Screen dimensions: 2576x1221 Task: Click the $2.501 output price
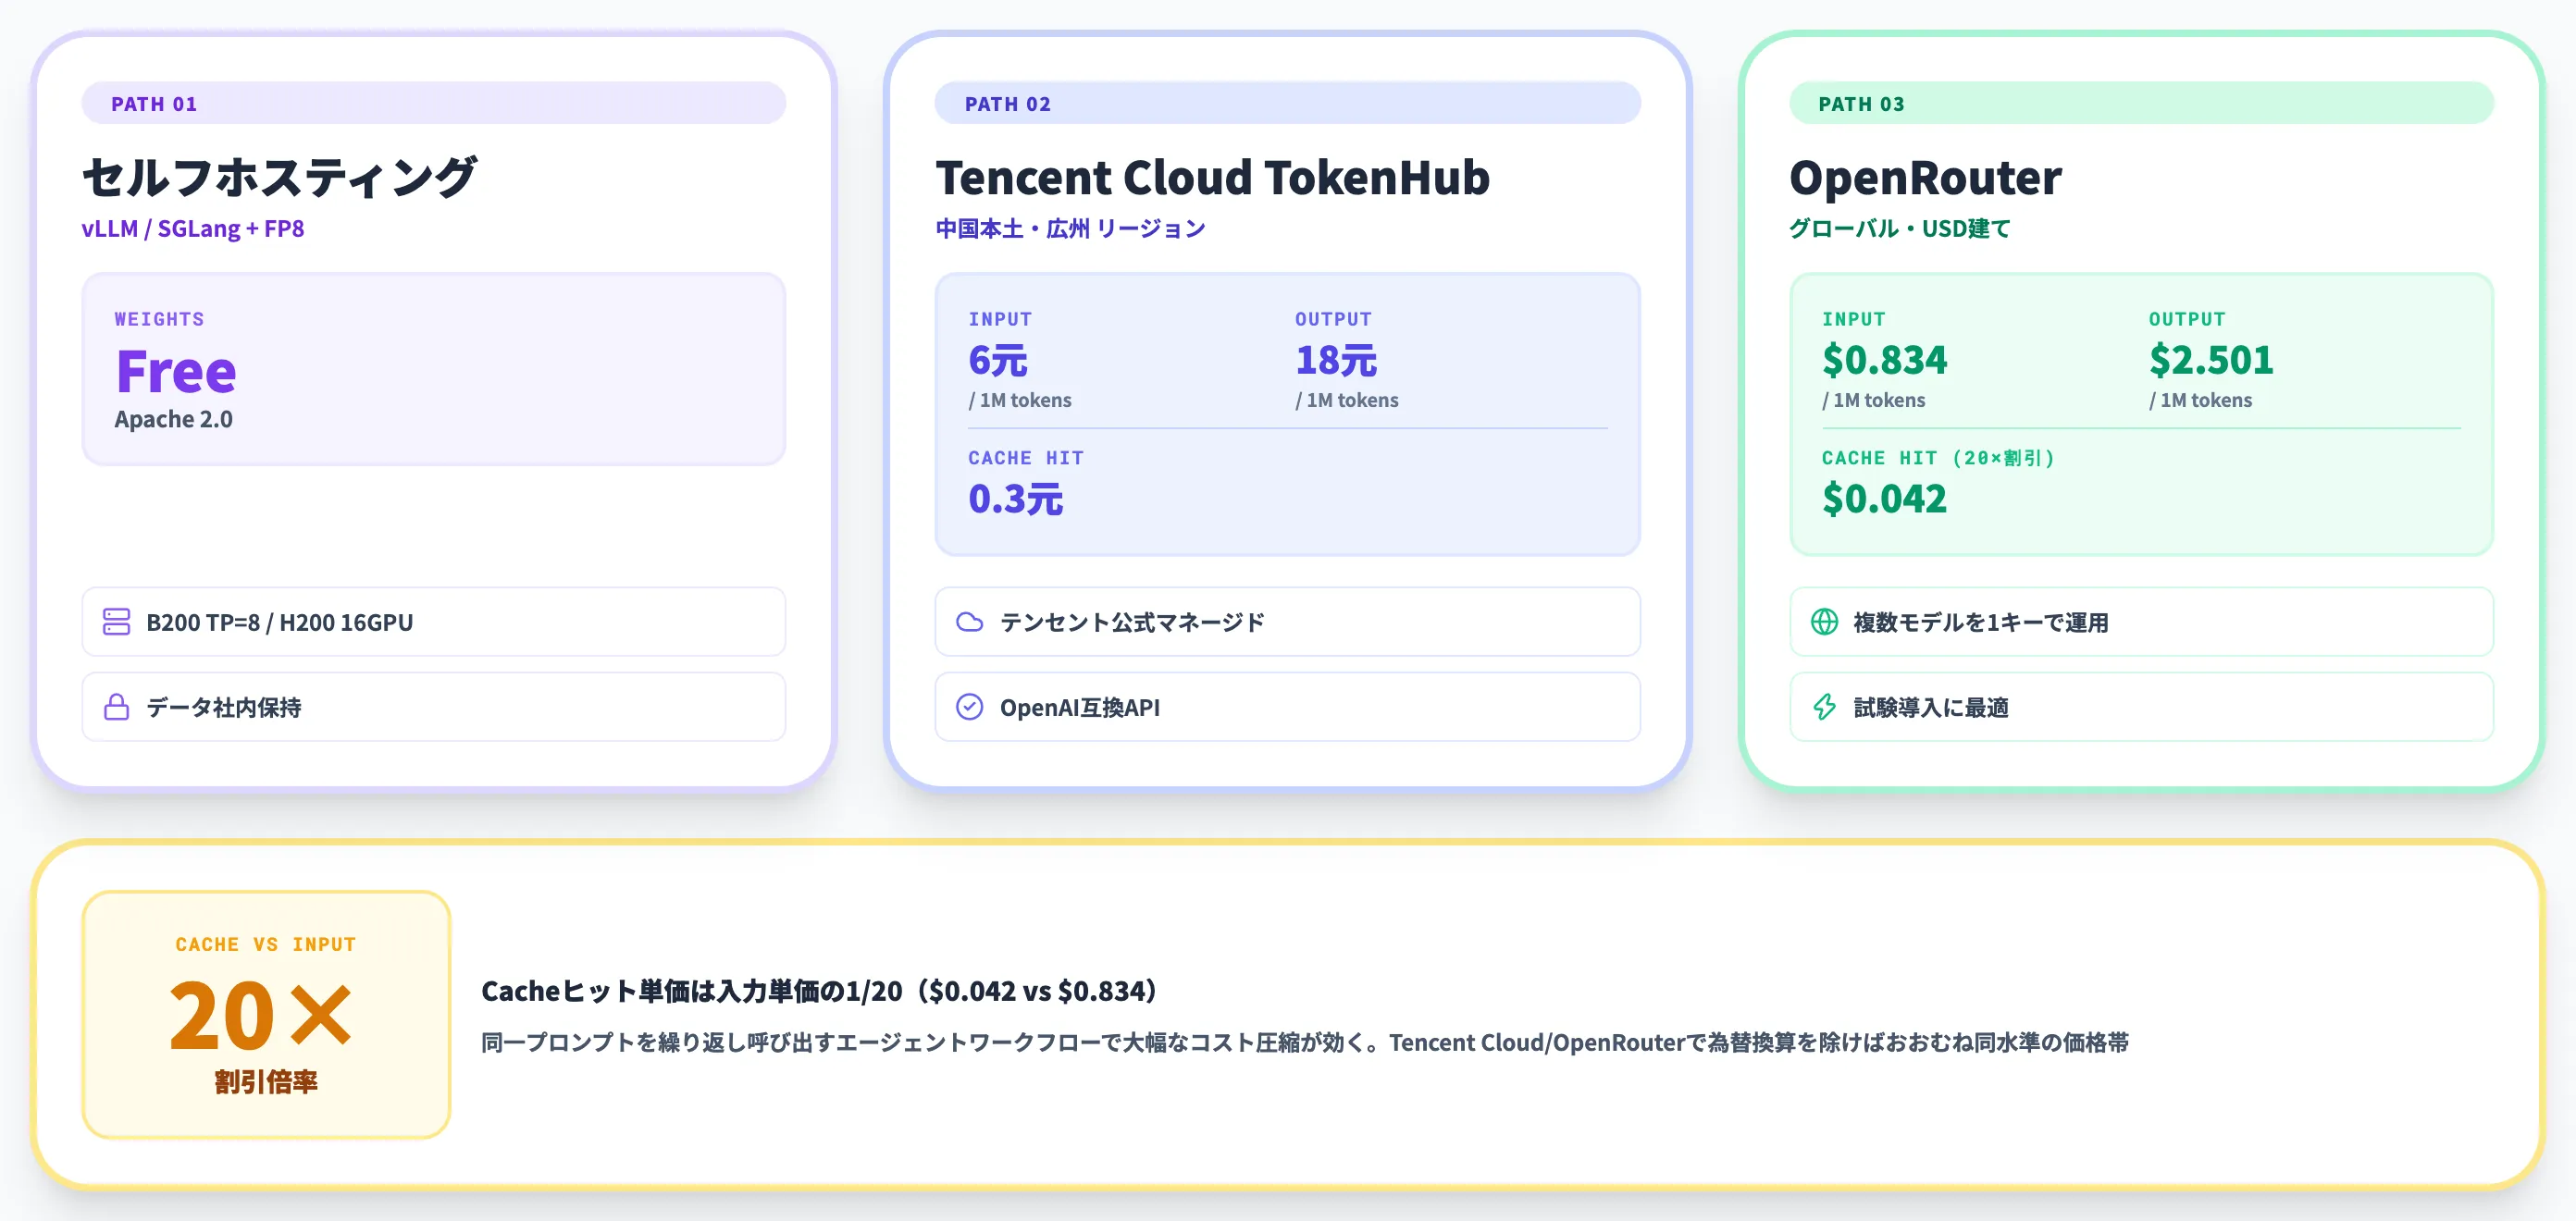[x=2210, y=360]
